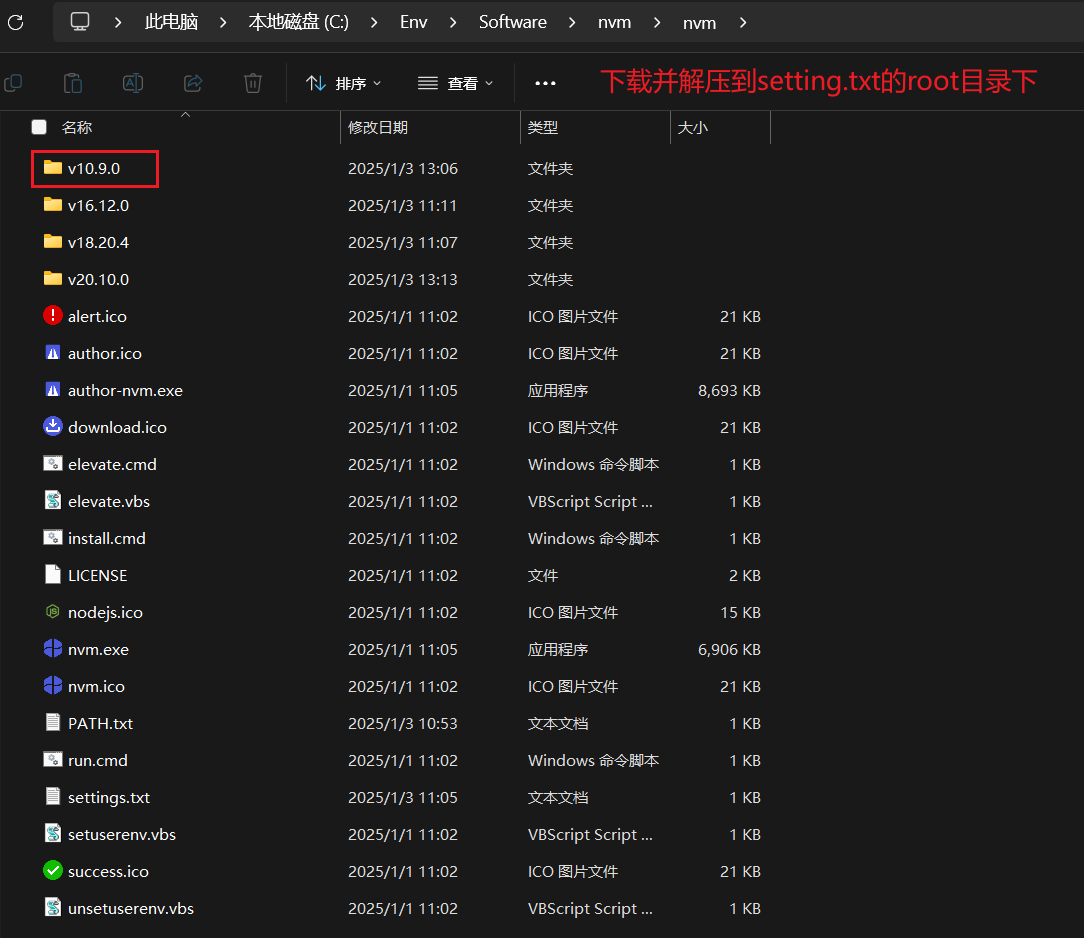This screenshot has width=1084, height=938.
Task: Expand the chevron right after Software in path
Action: point(573,22)
